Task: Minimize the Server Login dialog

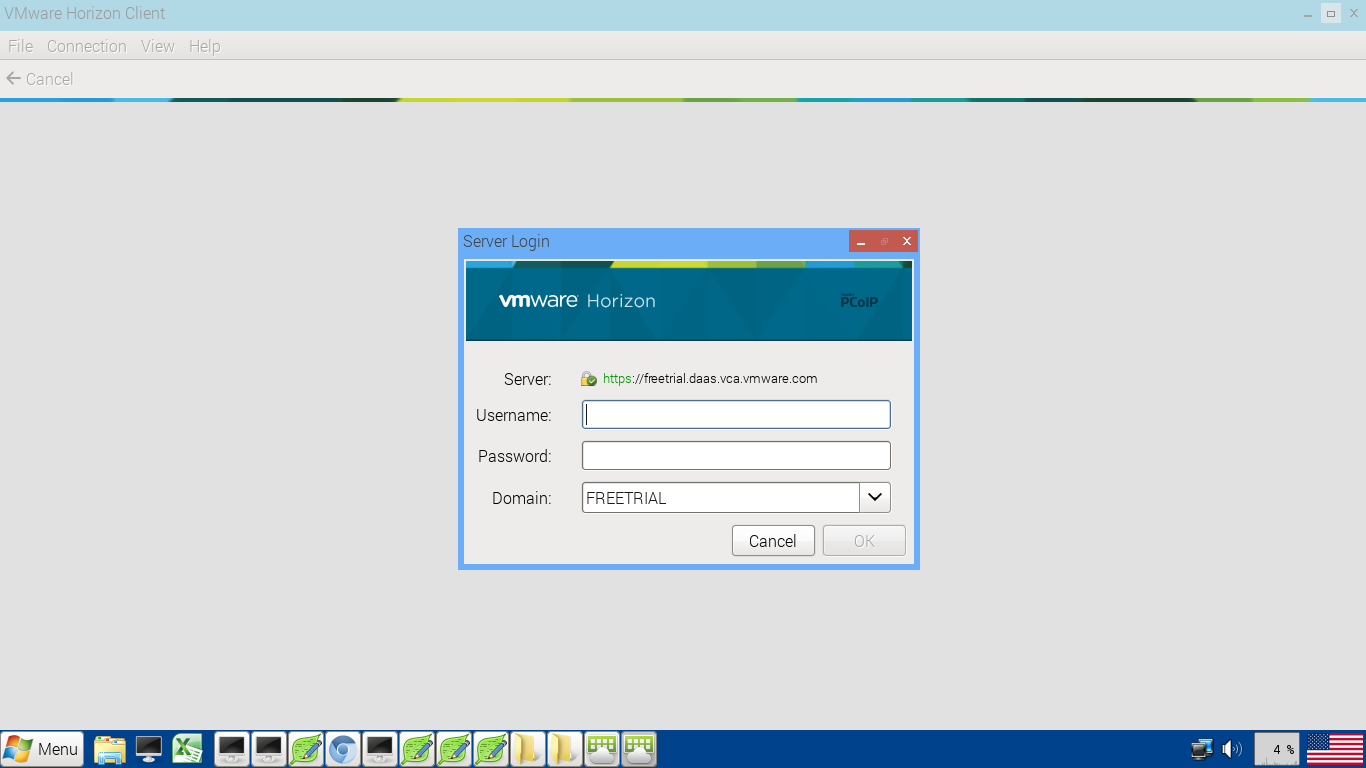Action: point(861,242)
